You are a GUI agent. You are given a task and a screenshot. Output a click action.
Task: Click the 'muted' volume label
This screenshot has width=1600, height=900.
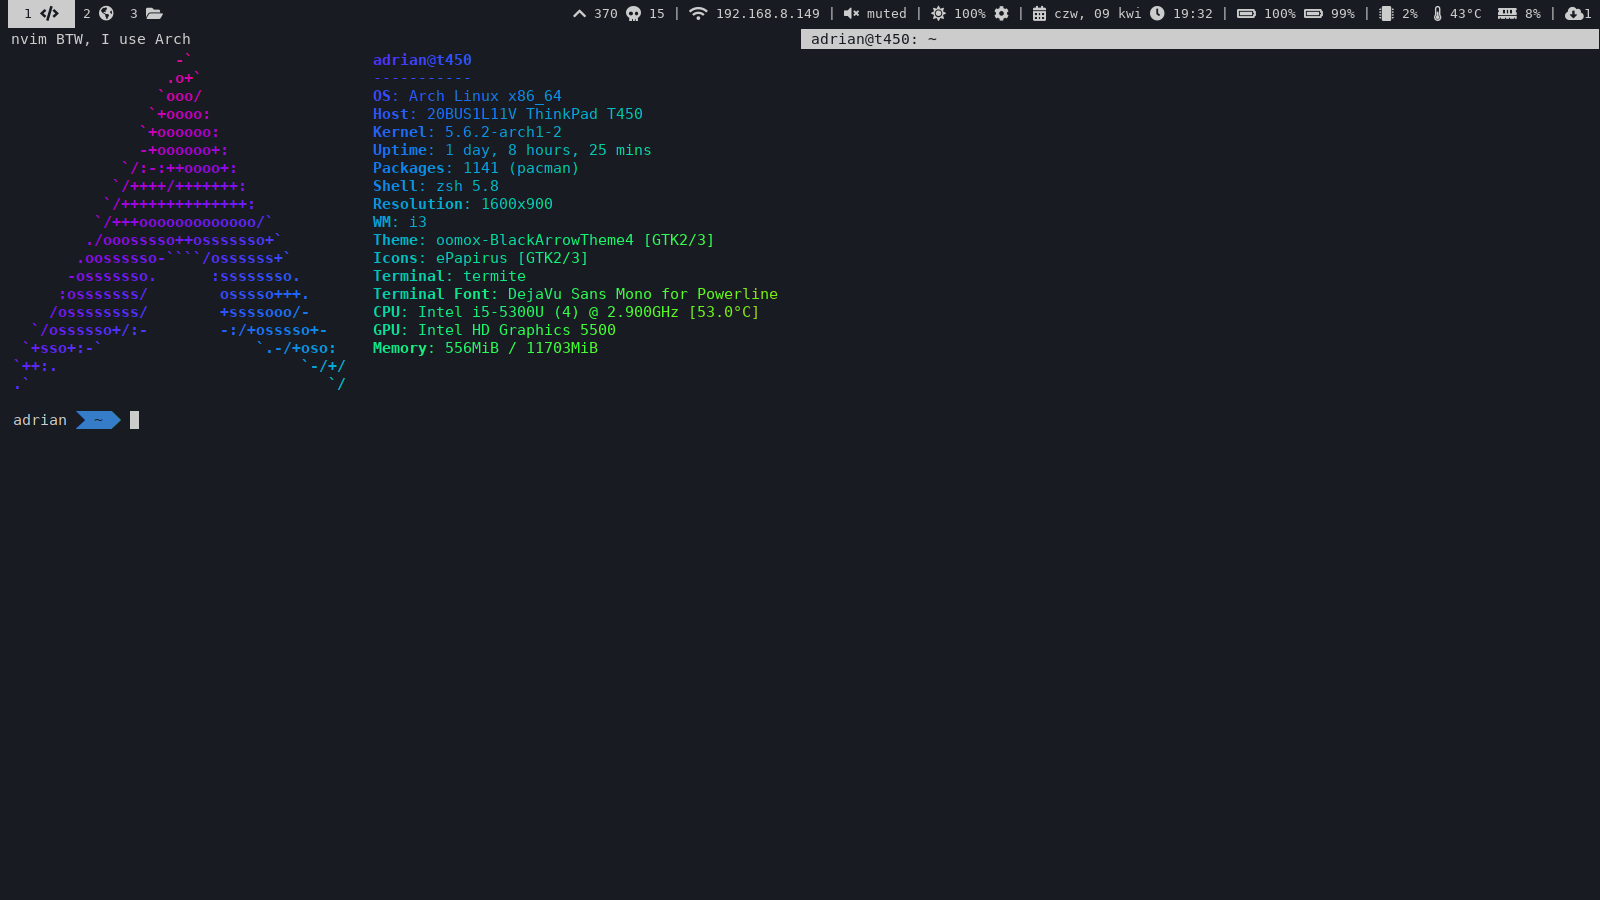point(886,14)
